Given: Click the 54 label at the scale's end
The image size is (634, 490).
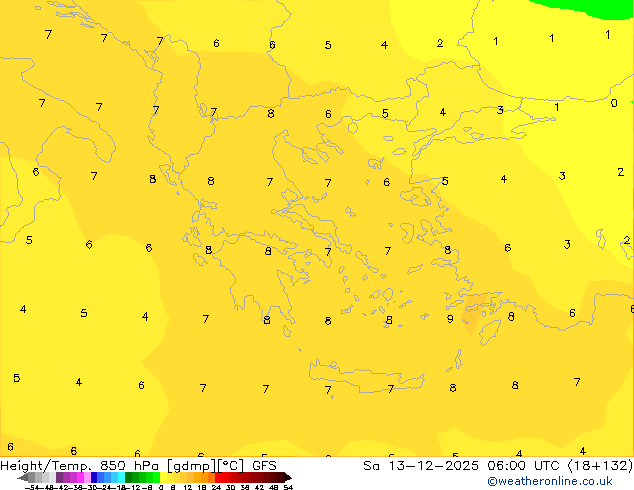Looking at the screenshot, I should pyautogui.click(x=288, y=487).
